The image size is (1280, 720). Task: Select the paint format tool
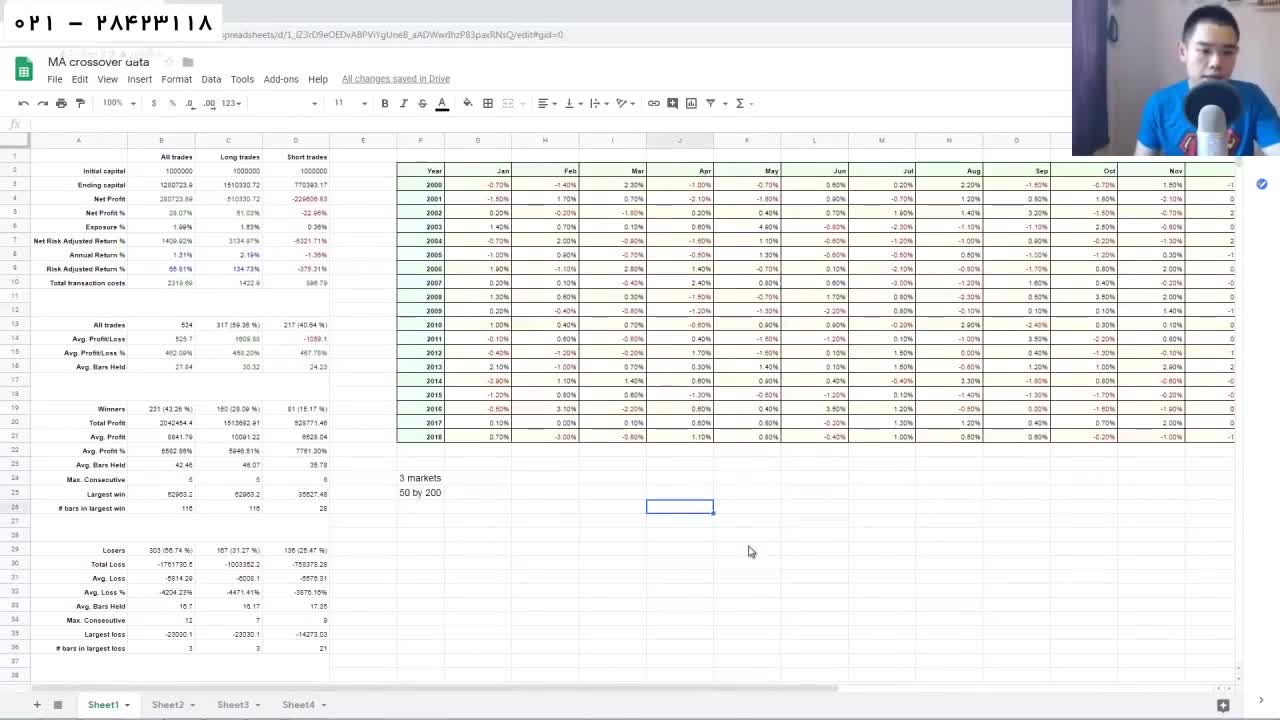(80, 103)
